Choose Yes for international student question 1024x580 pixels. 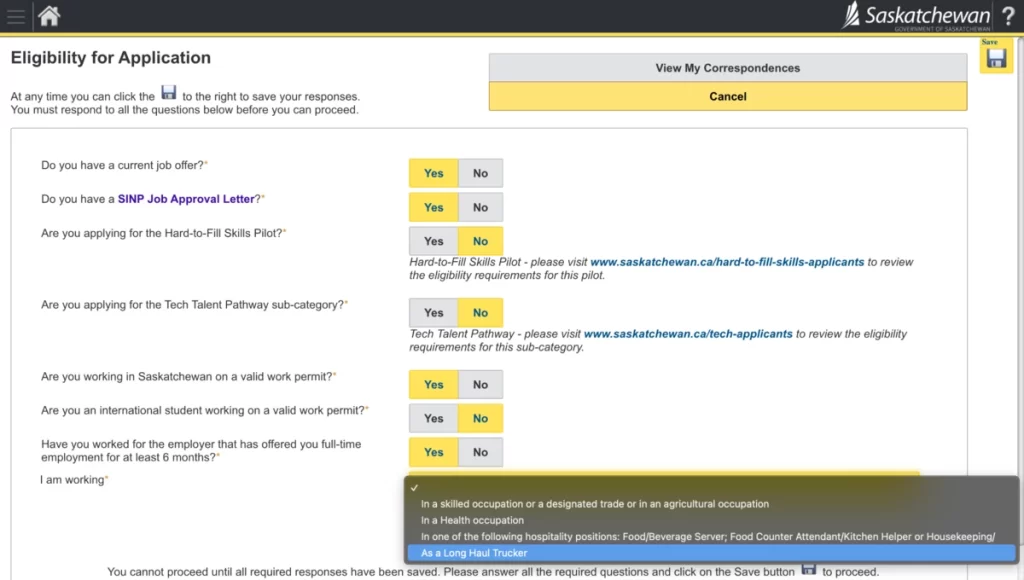click(433, 418)
